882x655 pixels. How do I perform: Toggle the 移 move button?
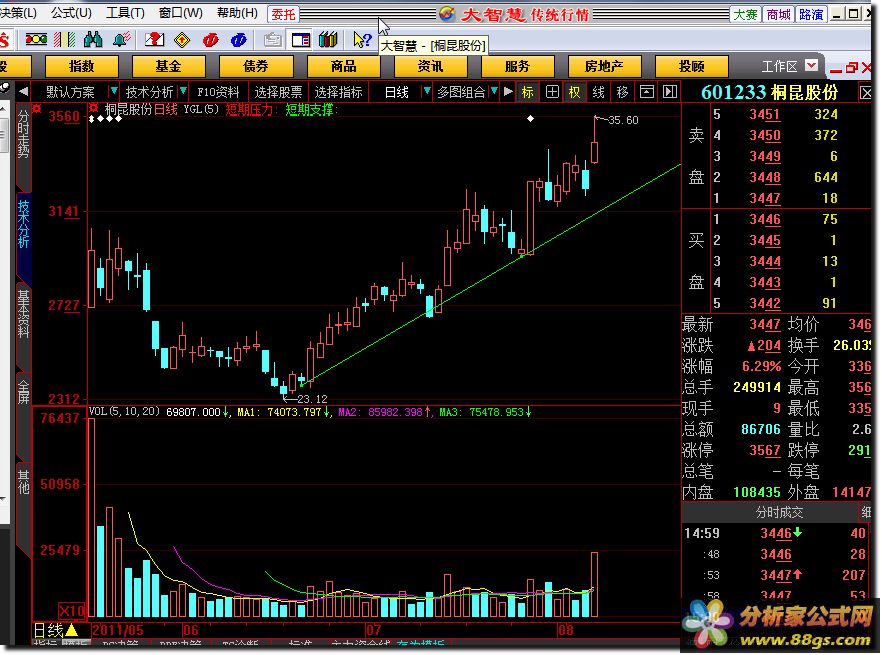pos(622,92)
